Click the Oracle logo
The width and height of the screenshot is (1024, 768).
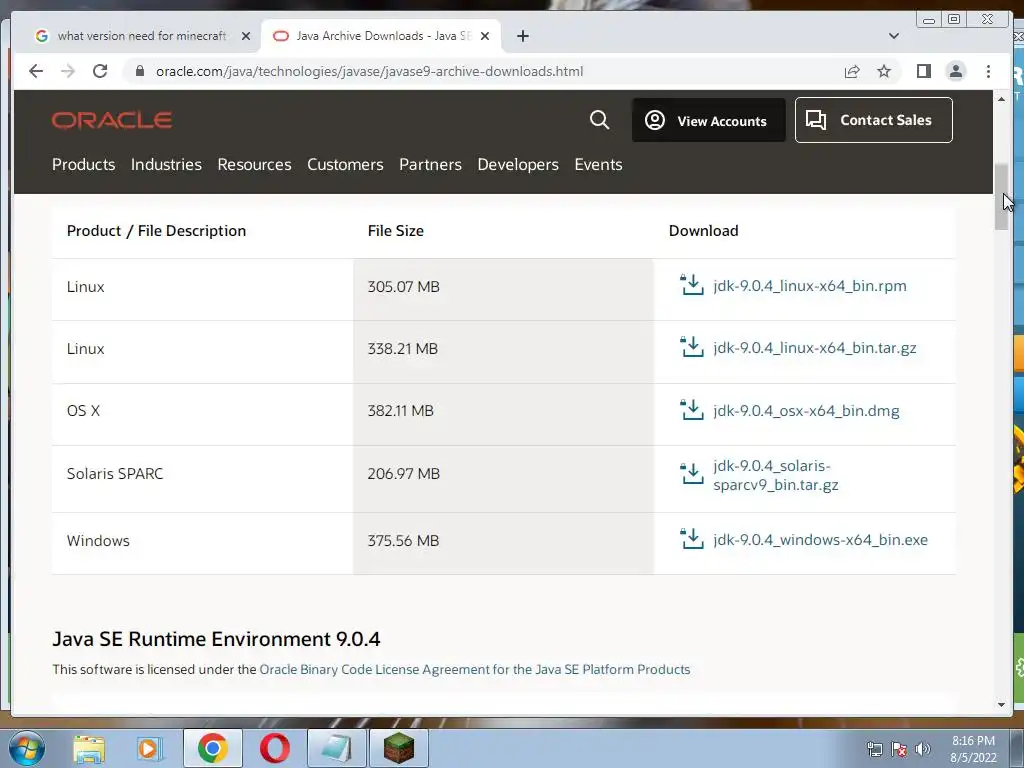click(x=112, y=120)
